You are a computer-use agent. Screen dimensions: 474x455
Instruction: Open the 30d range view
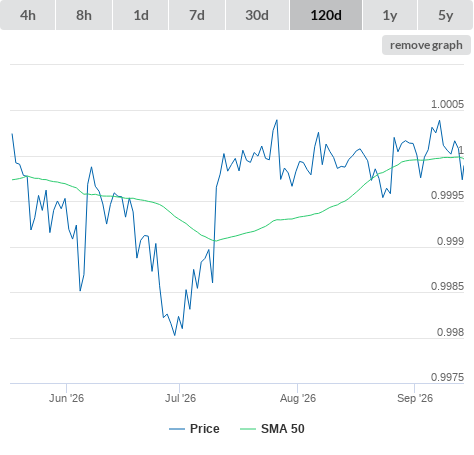(x=257, y=15)
